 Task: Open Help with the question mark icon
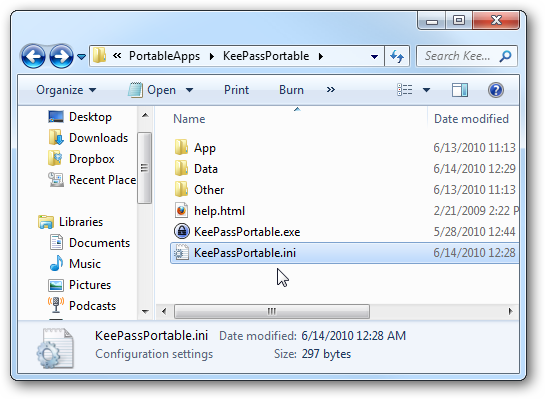coord(496,90)
